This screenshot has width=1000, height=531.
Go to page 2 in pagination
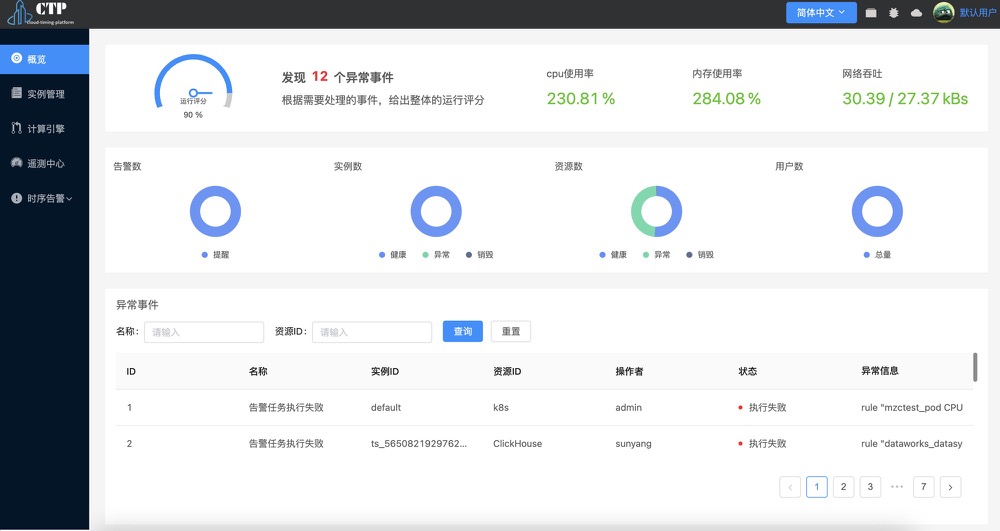[x=843, y=487]
